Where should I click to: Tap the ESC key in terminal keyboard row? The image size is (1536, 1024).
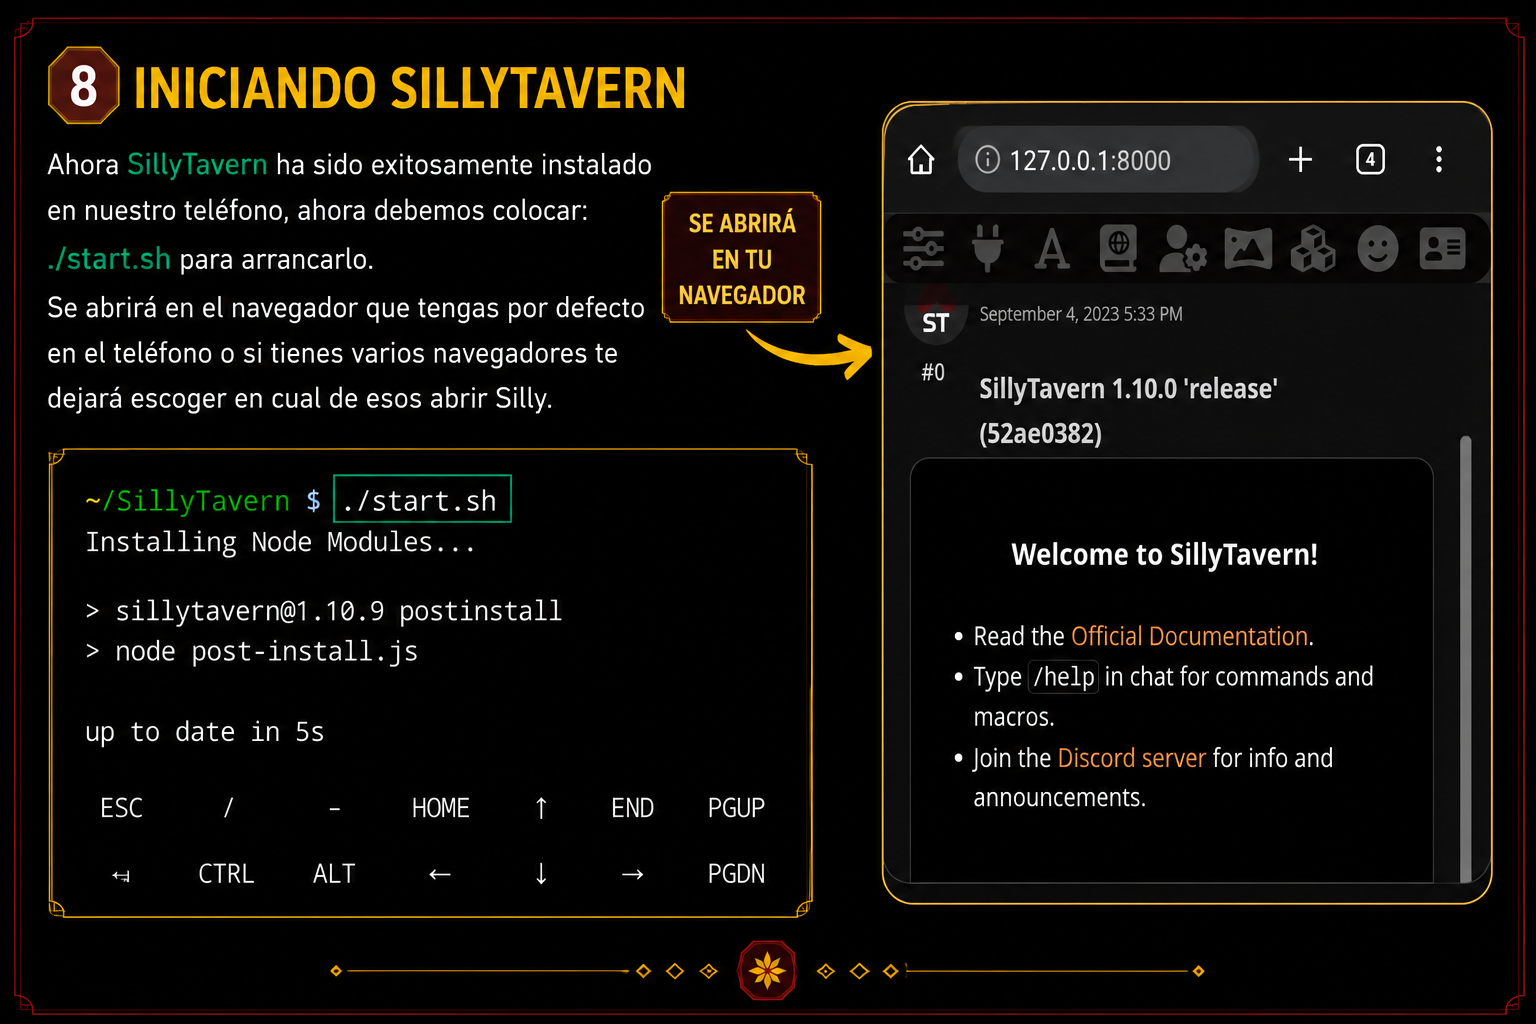coord(122,808)
